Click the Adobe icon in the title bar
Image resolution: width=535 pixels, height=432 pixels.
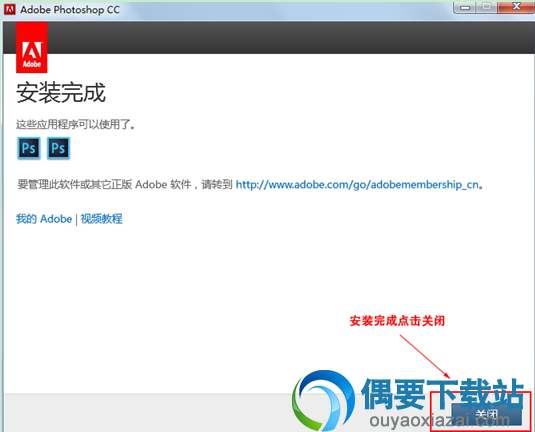point(10,10)
